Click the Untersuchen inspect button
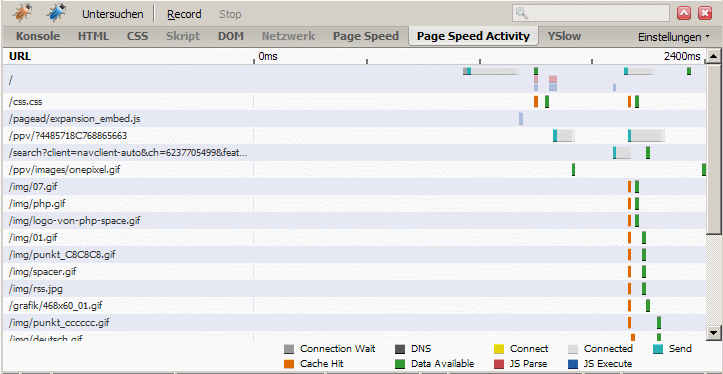Viewport: 723px width, 374px height. pyautogui.click(x=113, y=14)
